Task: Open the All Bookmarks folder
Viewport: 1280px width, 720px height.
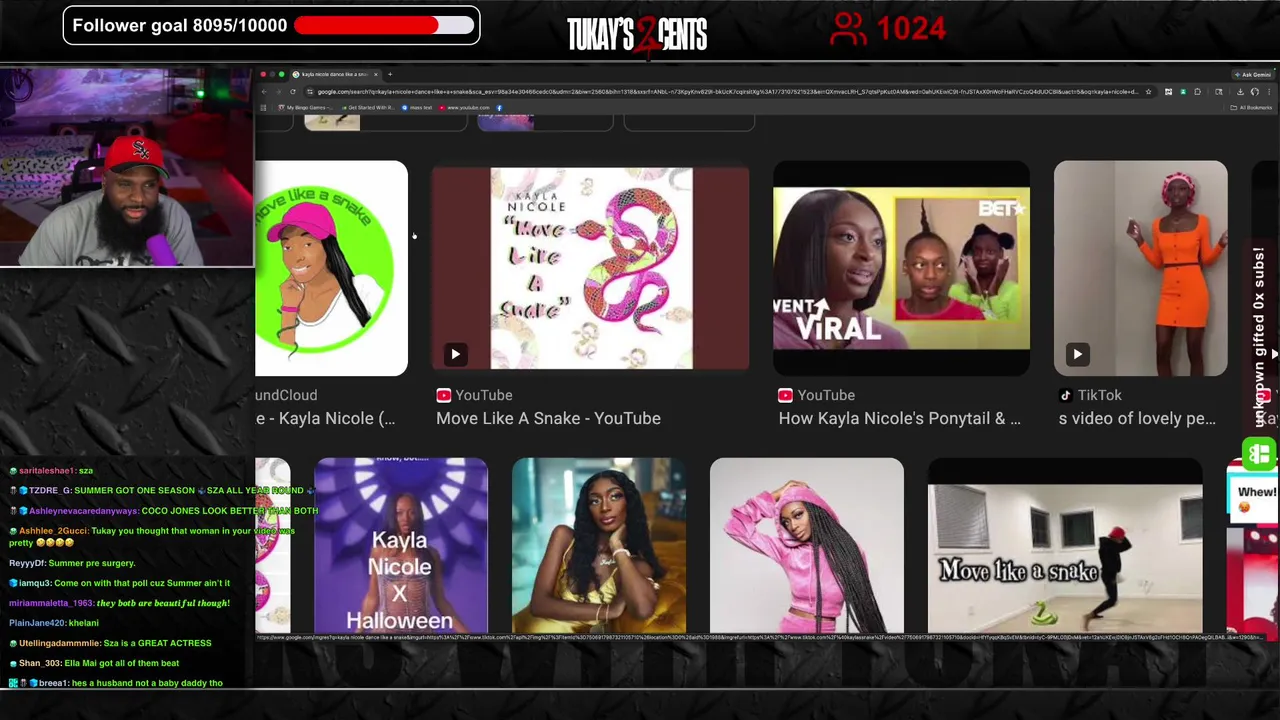Action: (1251, 107)
